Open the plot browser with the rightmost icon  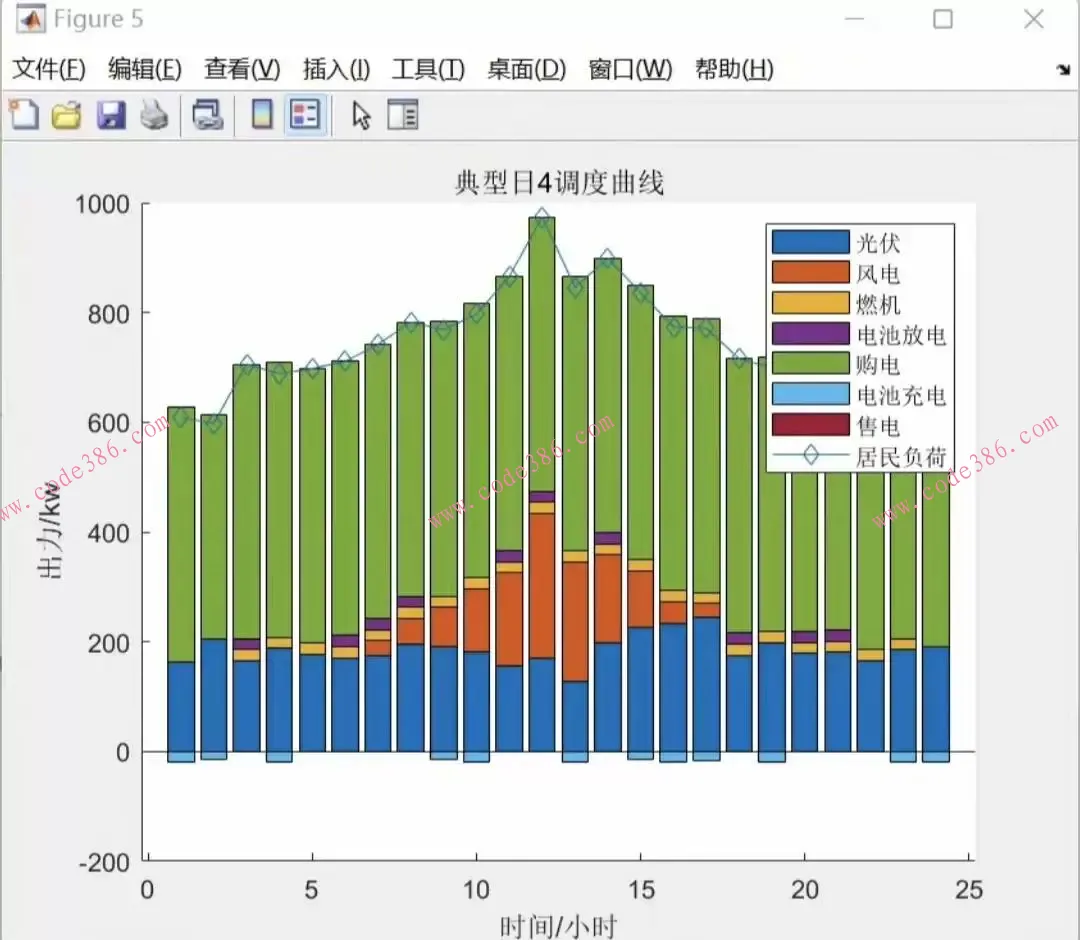(x=402, y=114)
